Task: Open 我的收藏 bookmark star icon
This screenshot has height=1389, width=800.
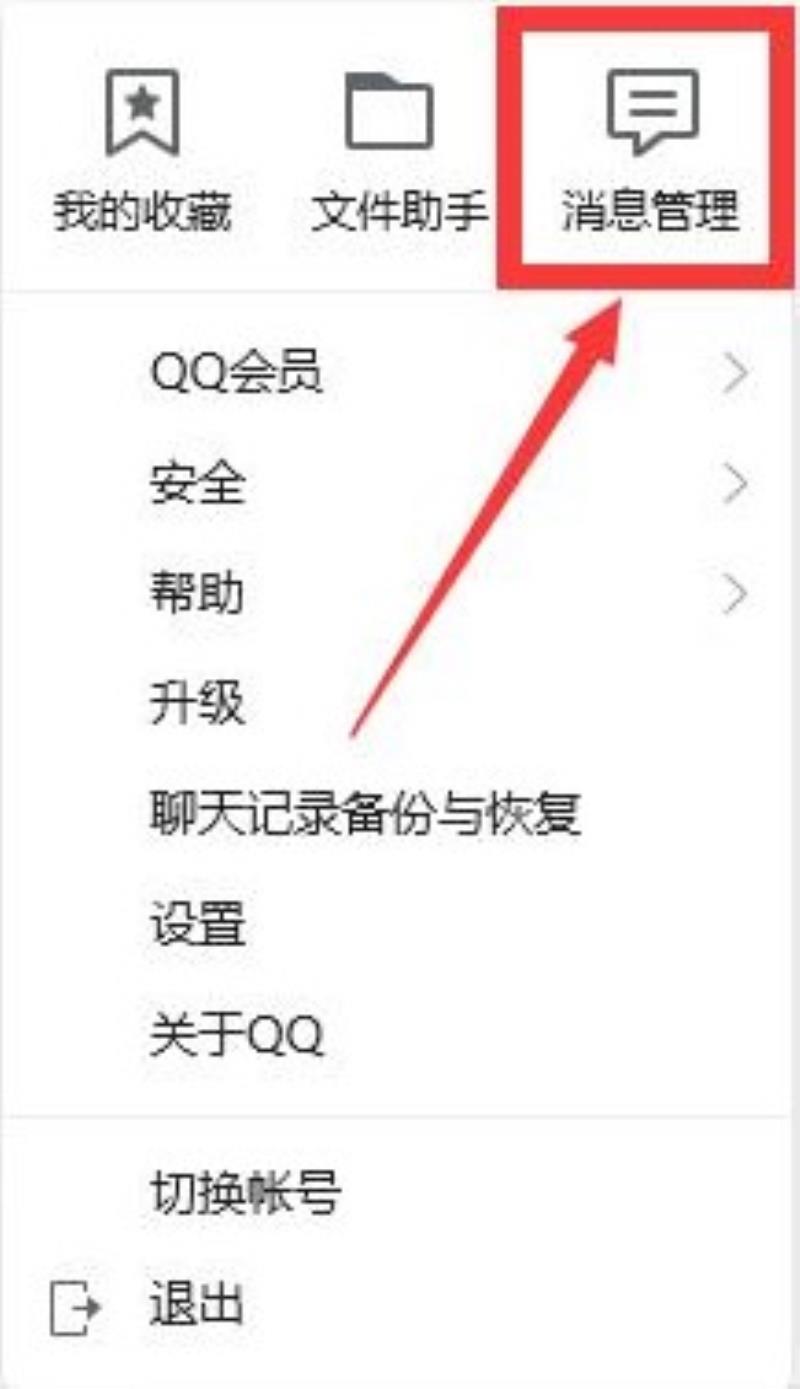Action: pyautogui.click(x=142, y=112)
